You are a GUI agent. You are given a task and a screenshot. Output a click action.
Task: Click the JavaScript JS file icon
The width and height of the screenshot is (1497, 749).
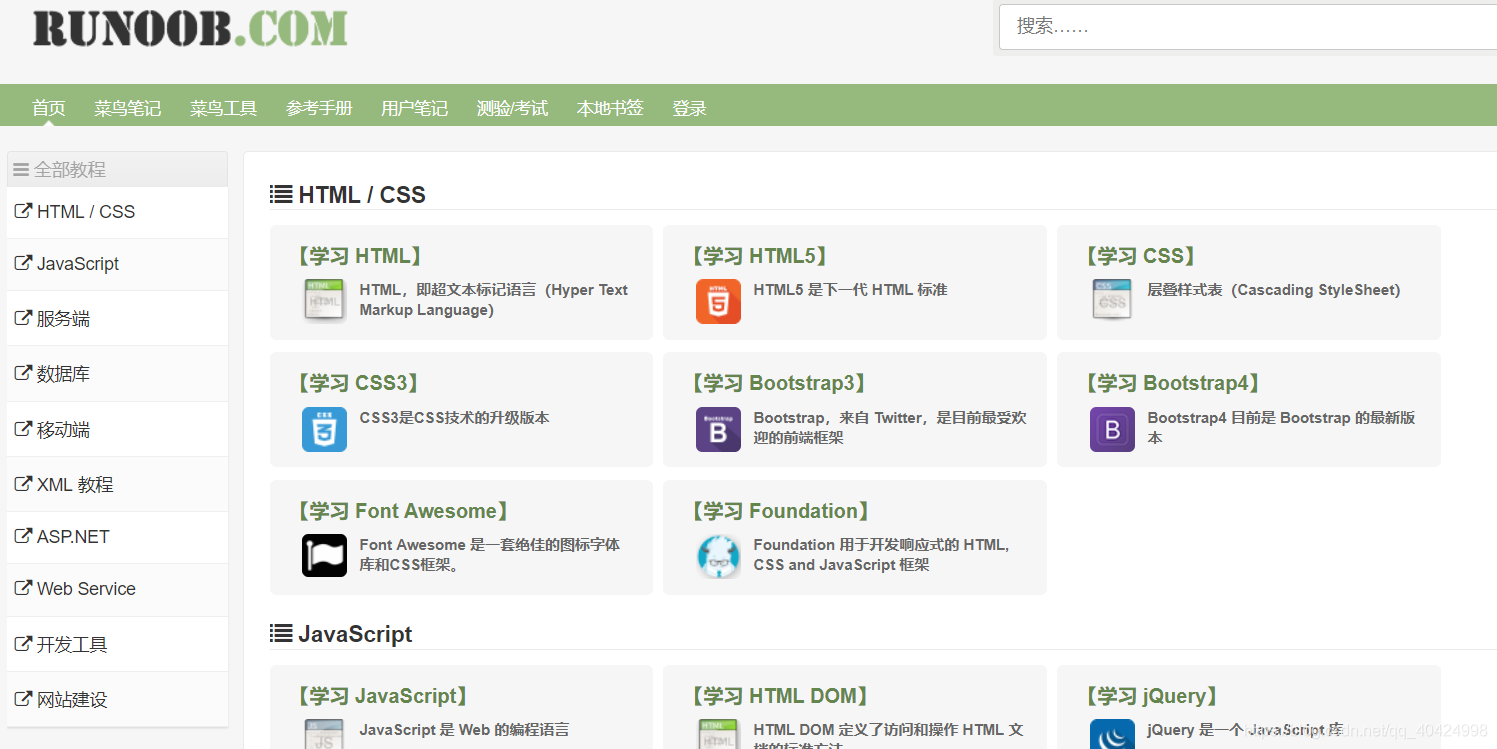point(324,734)
